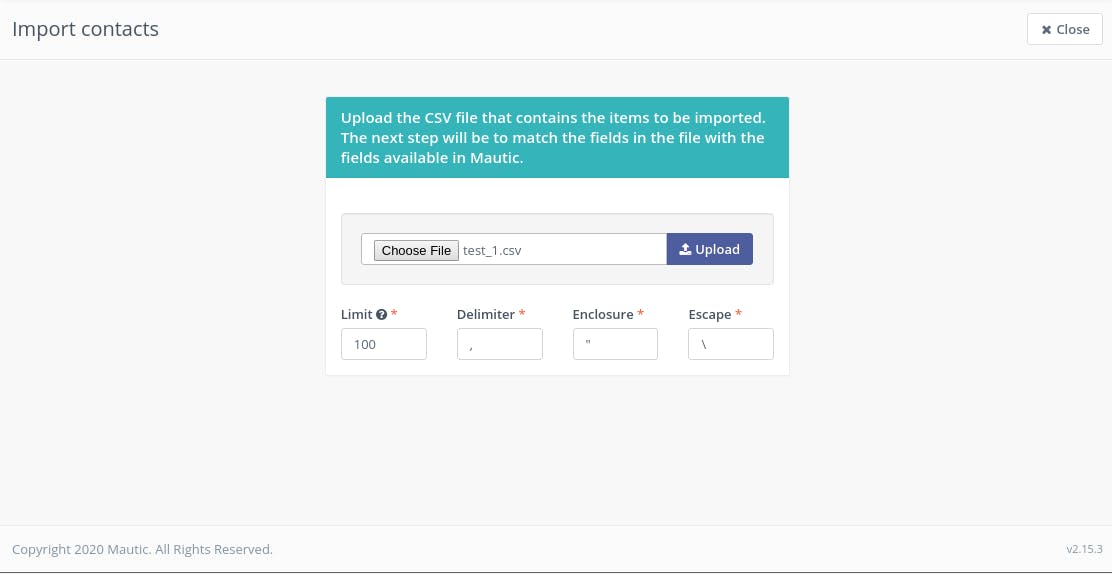
Task: Click the Enclosure label
Action: click(603, 314)
